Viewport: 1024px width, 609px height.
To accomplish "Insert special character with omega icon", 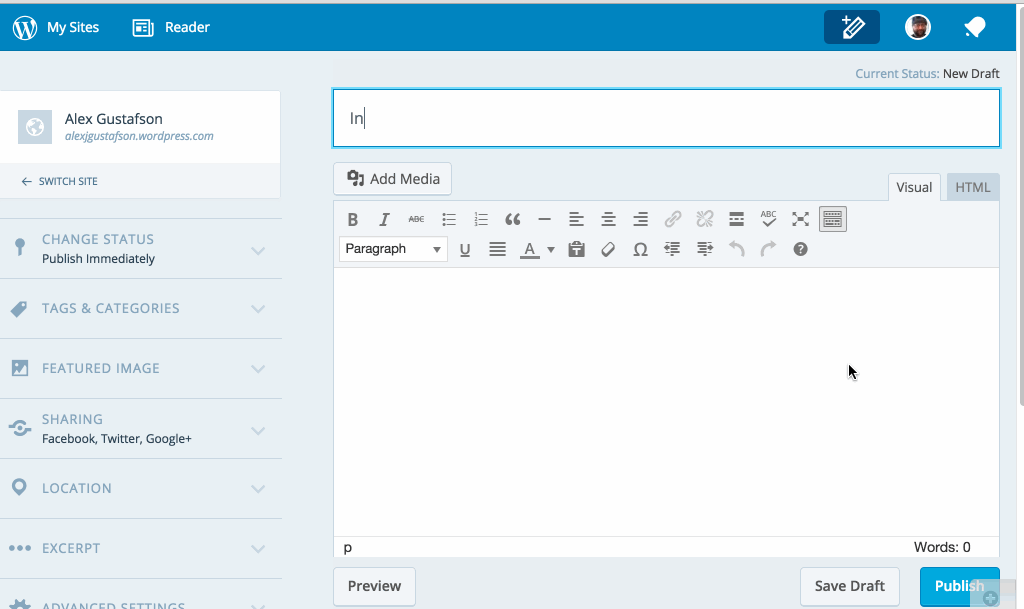I will pyautogui.click(x=640, y=250).
